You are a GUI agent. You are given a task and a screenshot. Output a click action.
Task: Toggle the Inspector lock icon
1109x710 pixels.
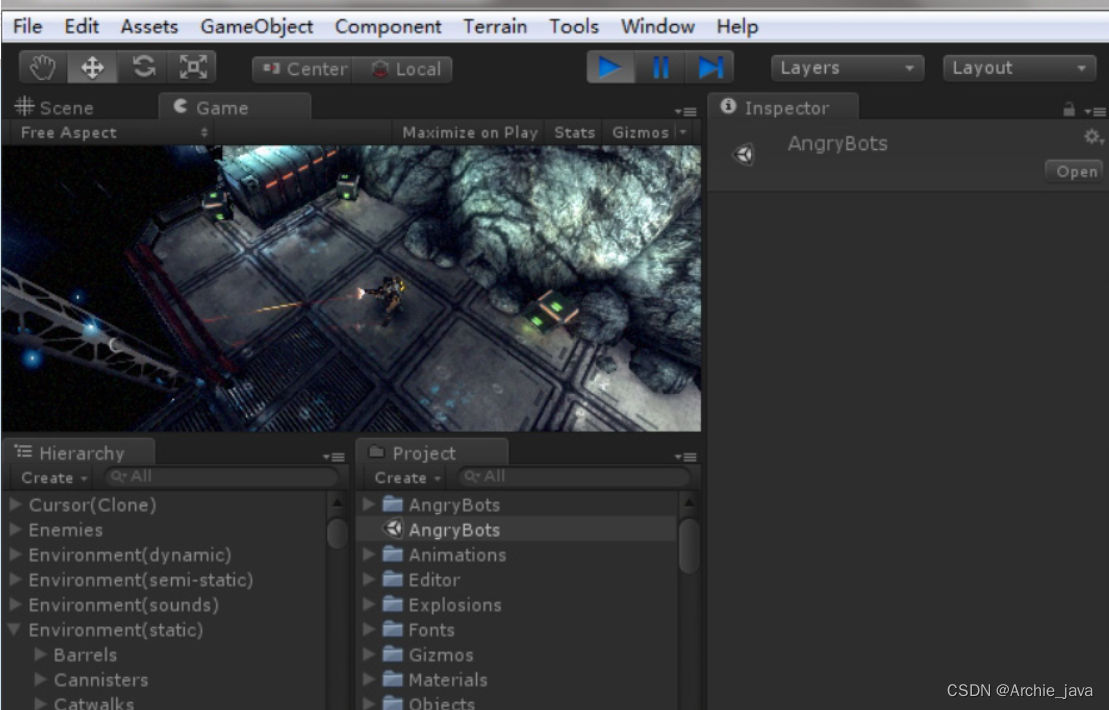pos(1069,110)
